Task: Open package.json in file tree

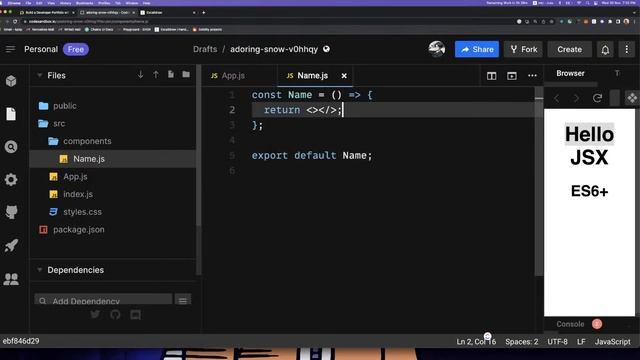Action: pyautogui.click(x=78, y=229)
